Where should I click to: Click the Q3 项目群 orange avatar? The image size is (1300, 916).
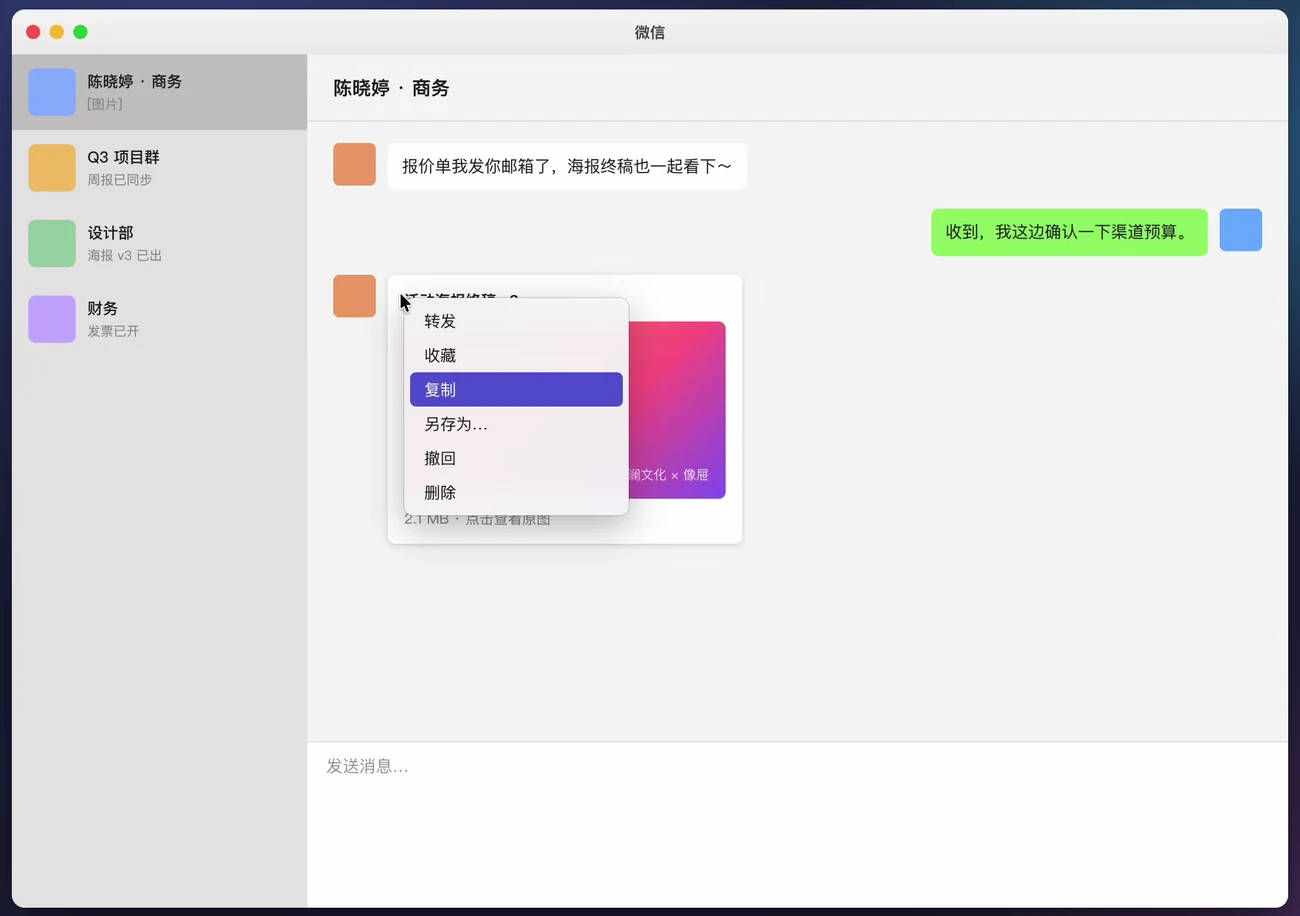tap(52, 168)
